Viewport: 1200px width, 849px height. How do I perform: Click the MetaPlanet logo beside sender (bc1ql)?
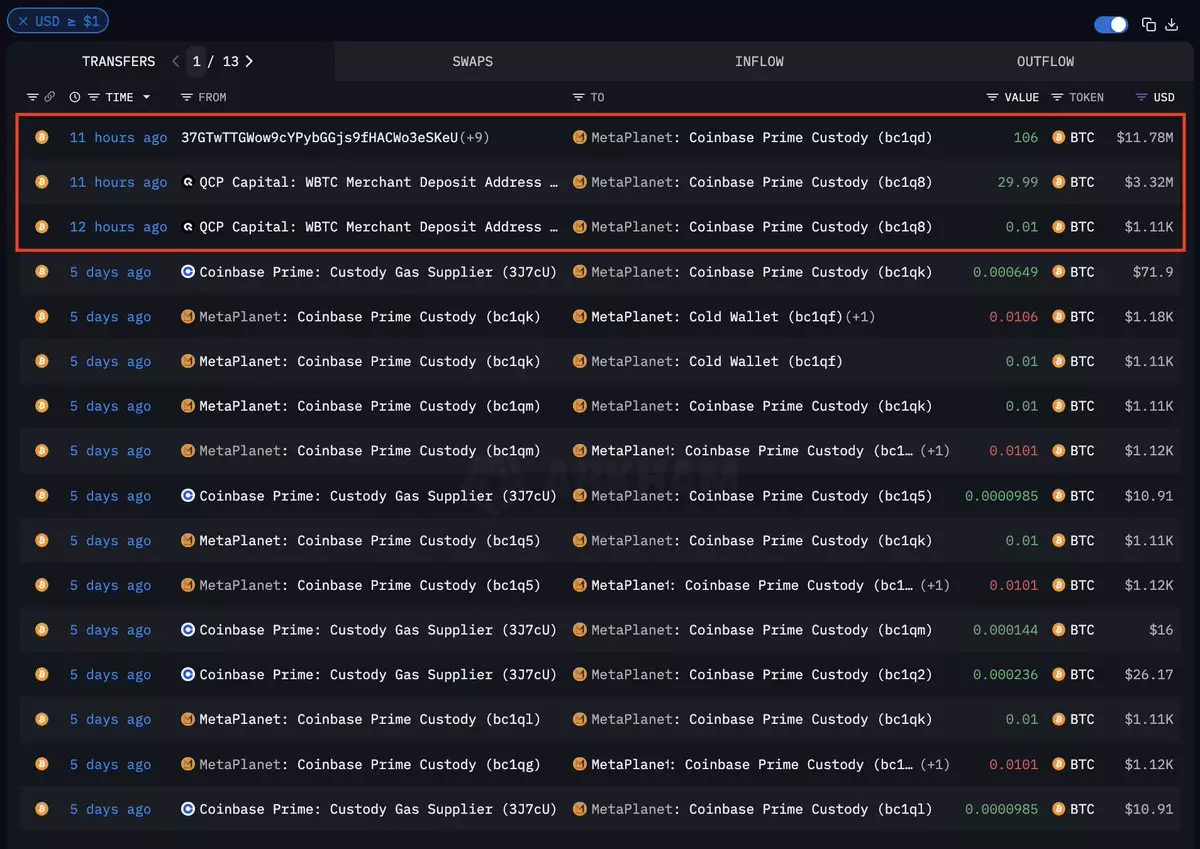click(x=187, y=719)
